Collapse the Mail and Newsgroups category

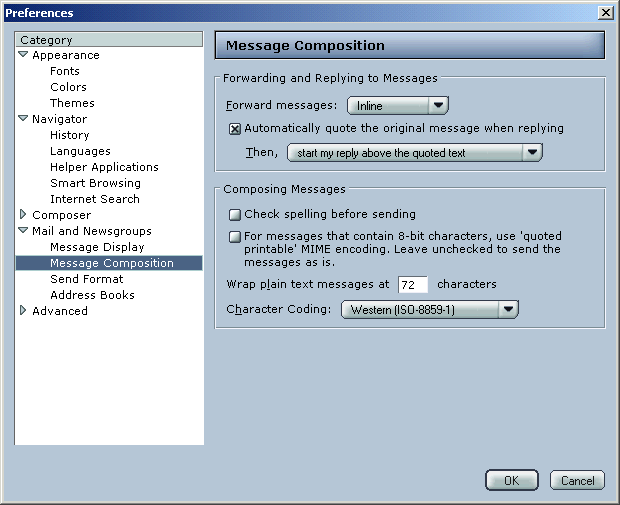click(23, 230)
